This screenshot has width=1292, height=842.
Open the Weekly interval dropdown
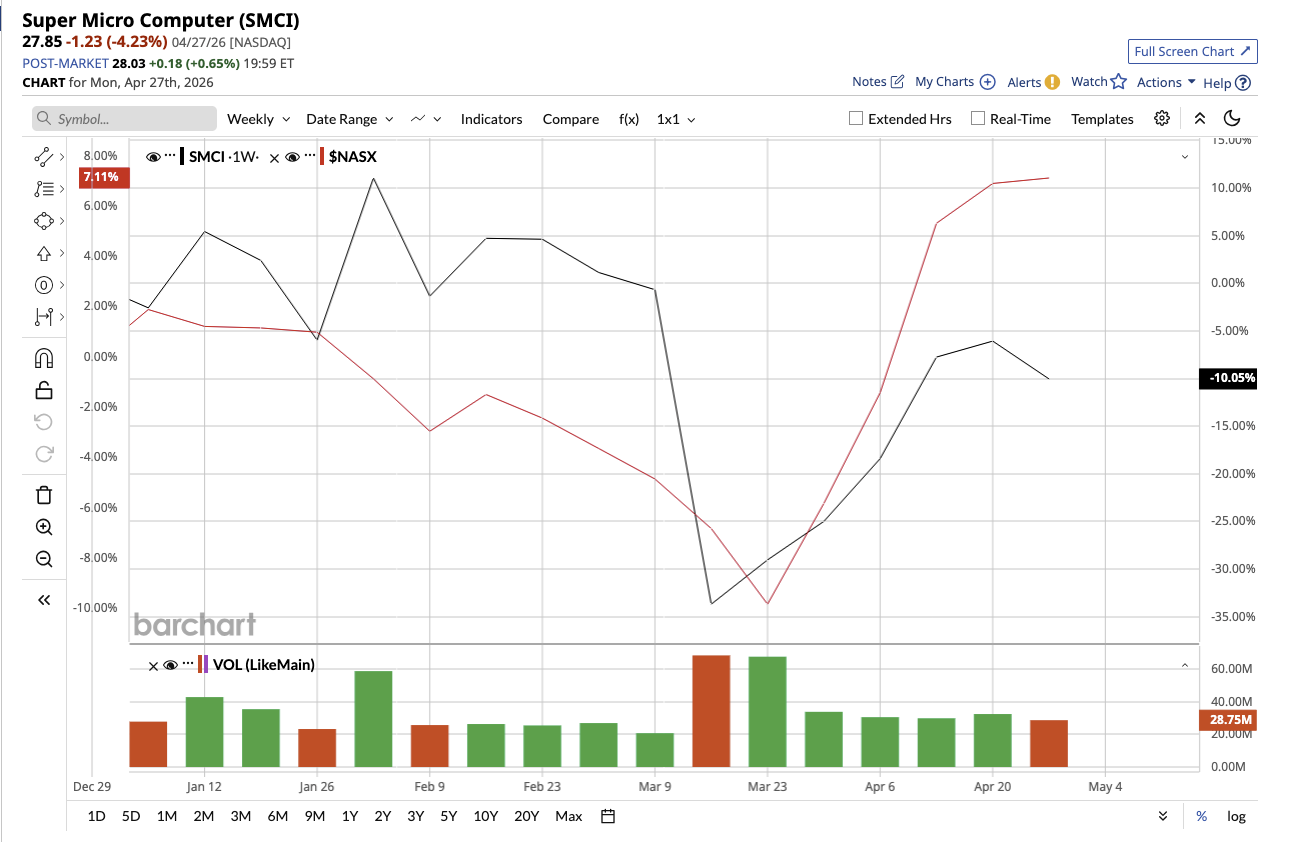[258, 119]
